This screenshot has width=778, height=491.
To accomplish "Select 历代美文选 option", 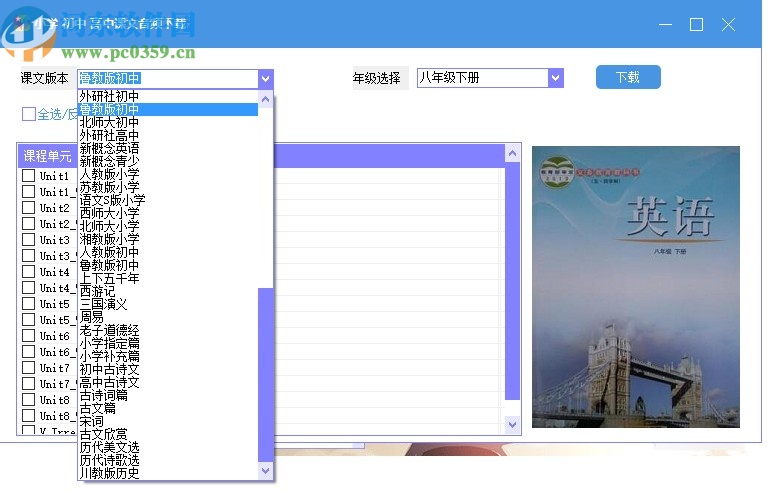I will coord(168,447).
